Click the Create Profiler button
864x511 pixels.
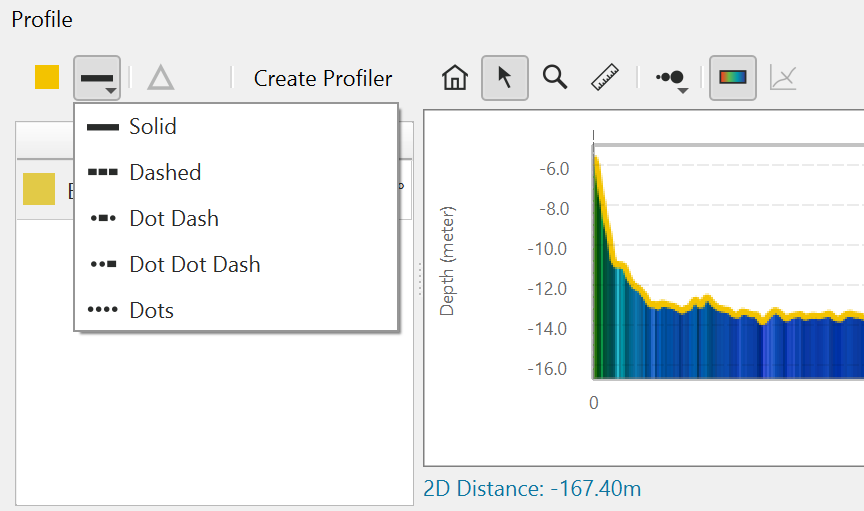point(323,78)
